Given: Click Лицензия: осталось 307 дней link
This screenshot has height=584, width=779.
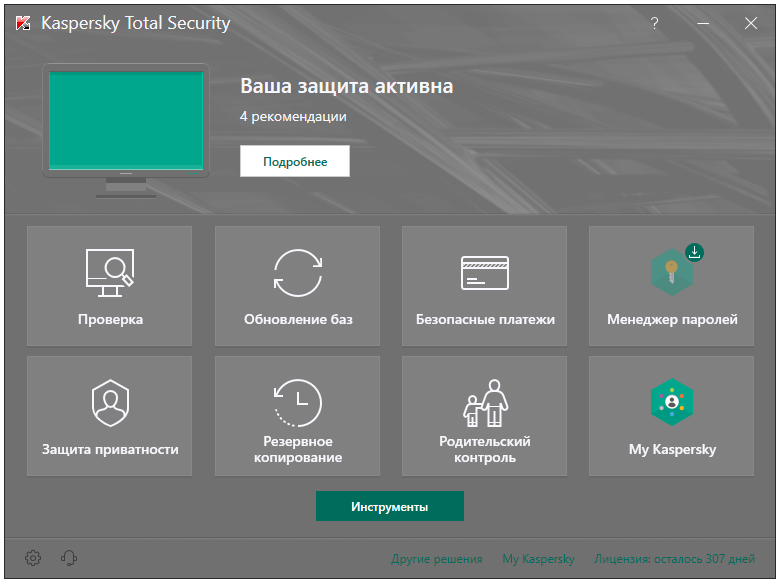Looking at the screenshot, I should point(674,559).
